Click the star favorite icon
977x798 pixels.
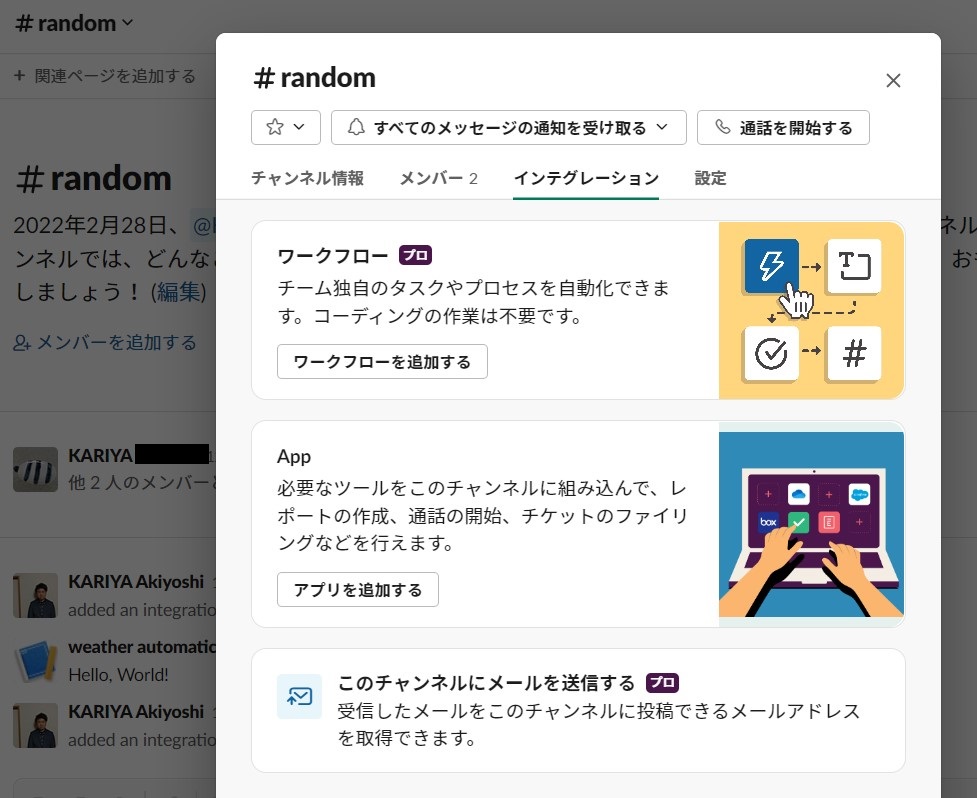click(x=275, y=128)
